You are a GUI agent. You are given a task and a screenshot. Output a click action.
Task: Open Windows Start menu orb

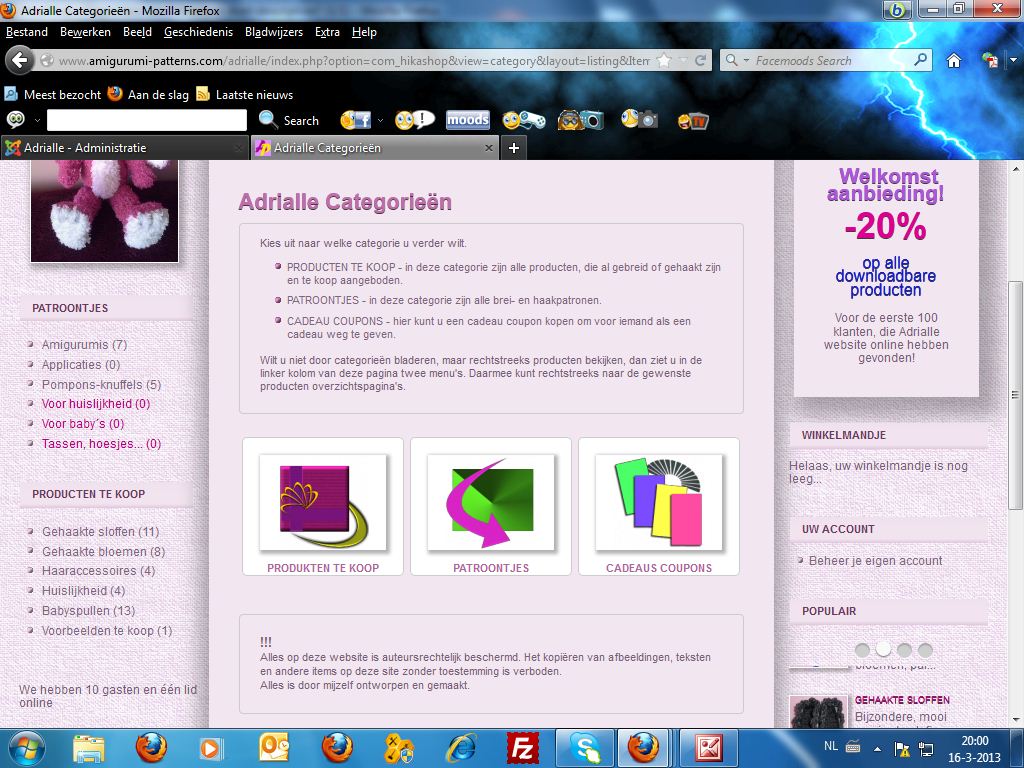[x=26, y=748]
